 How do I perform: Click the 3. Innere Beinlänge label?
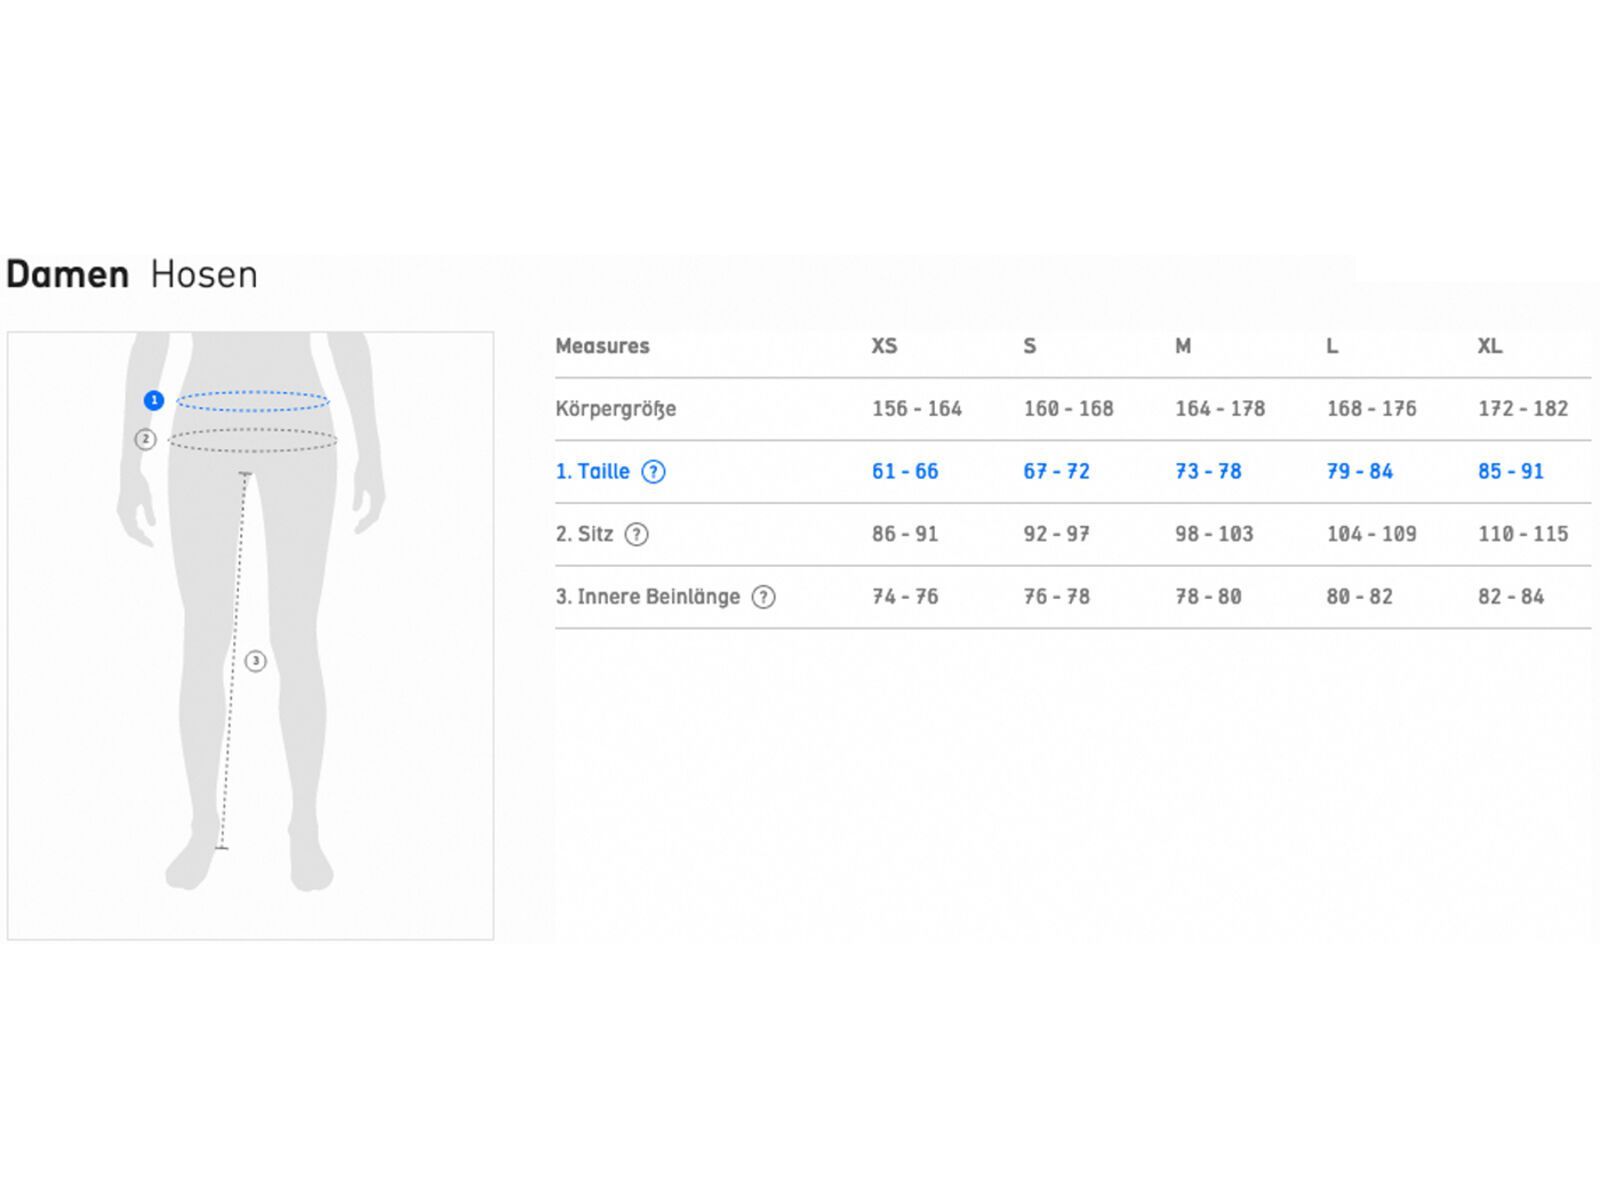click(x=648, y=598)
